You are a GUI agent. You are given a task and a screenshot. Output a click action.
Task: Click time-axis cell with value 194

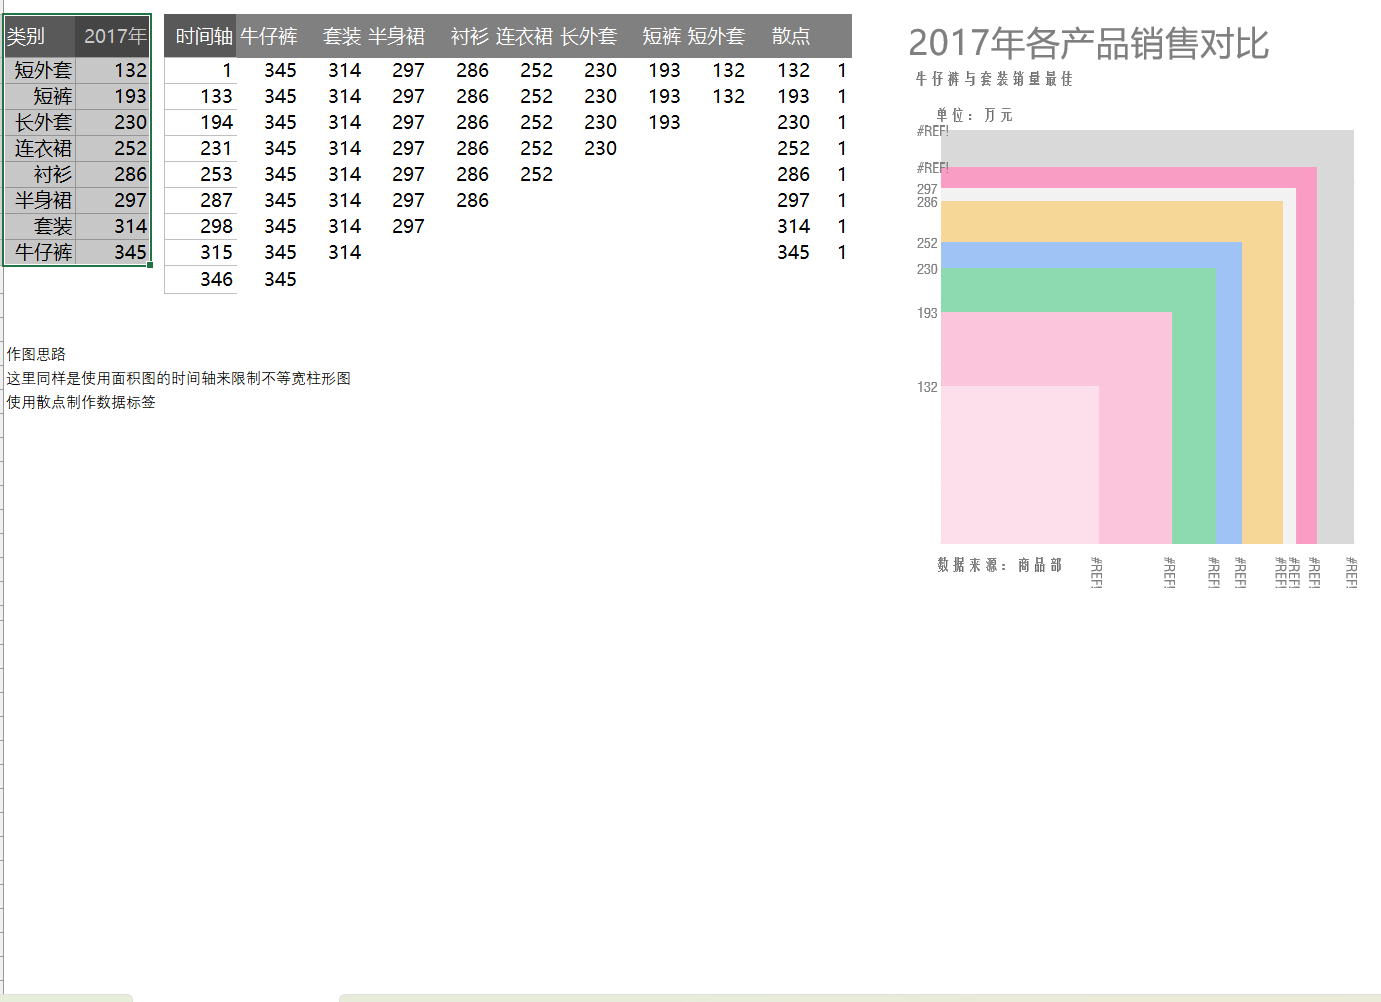coord(200,122)
